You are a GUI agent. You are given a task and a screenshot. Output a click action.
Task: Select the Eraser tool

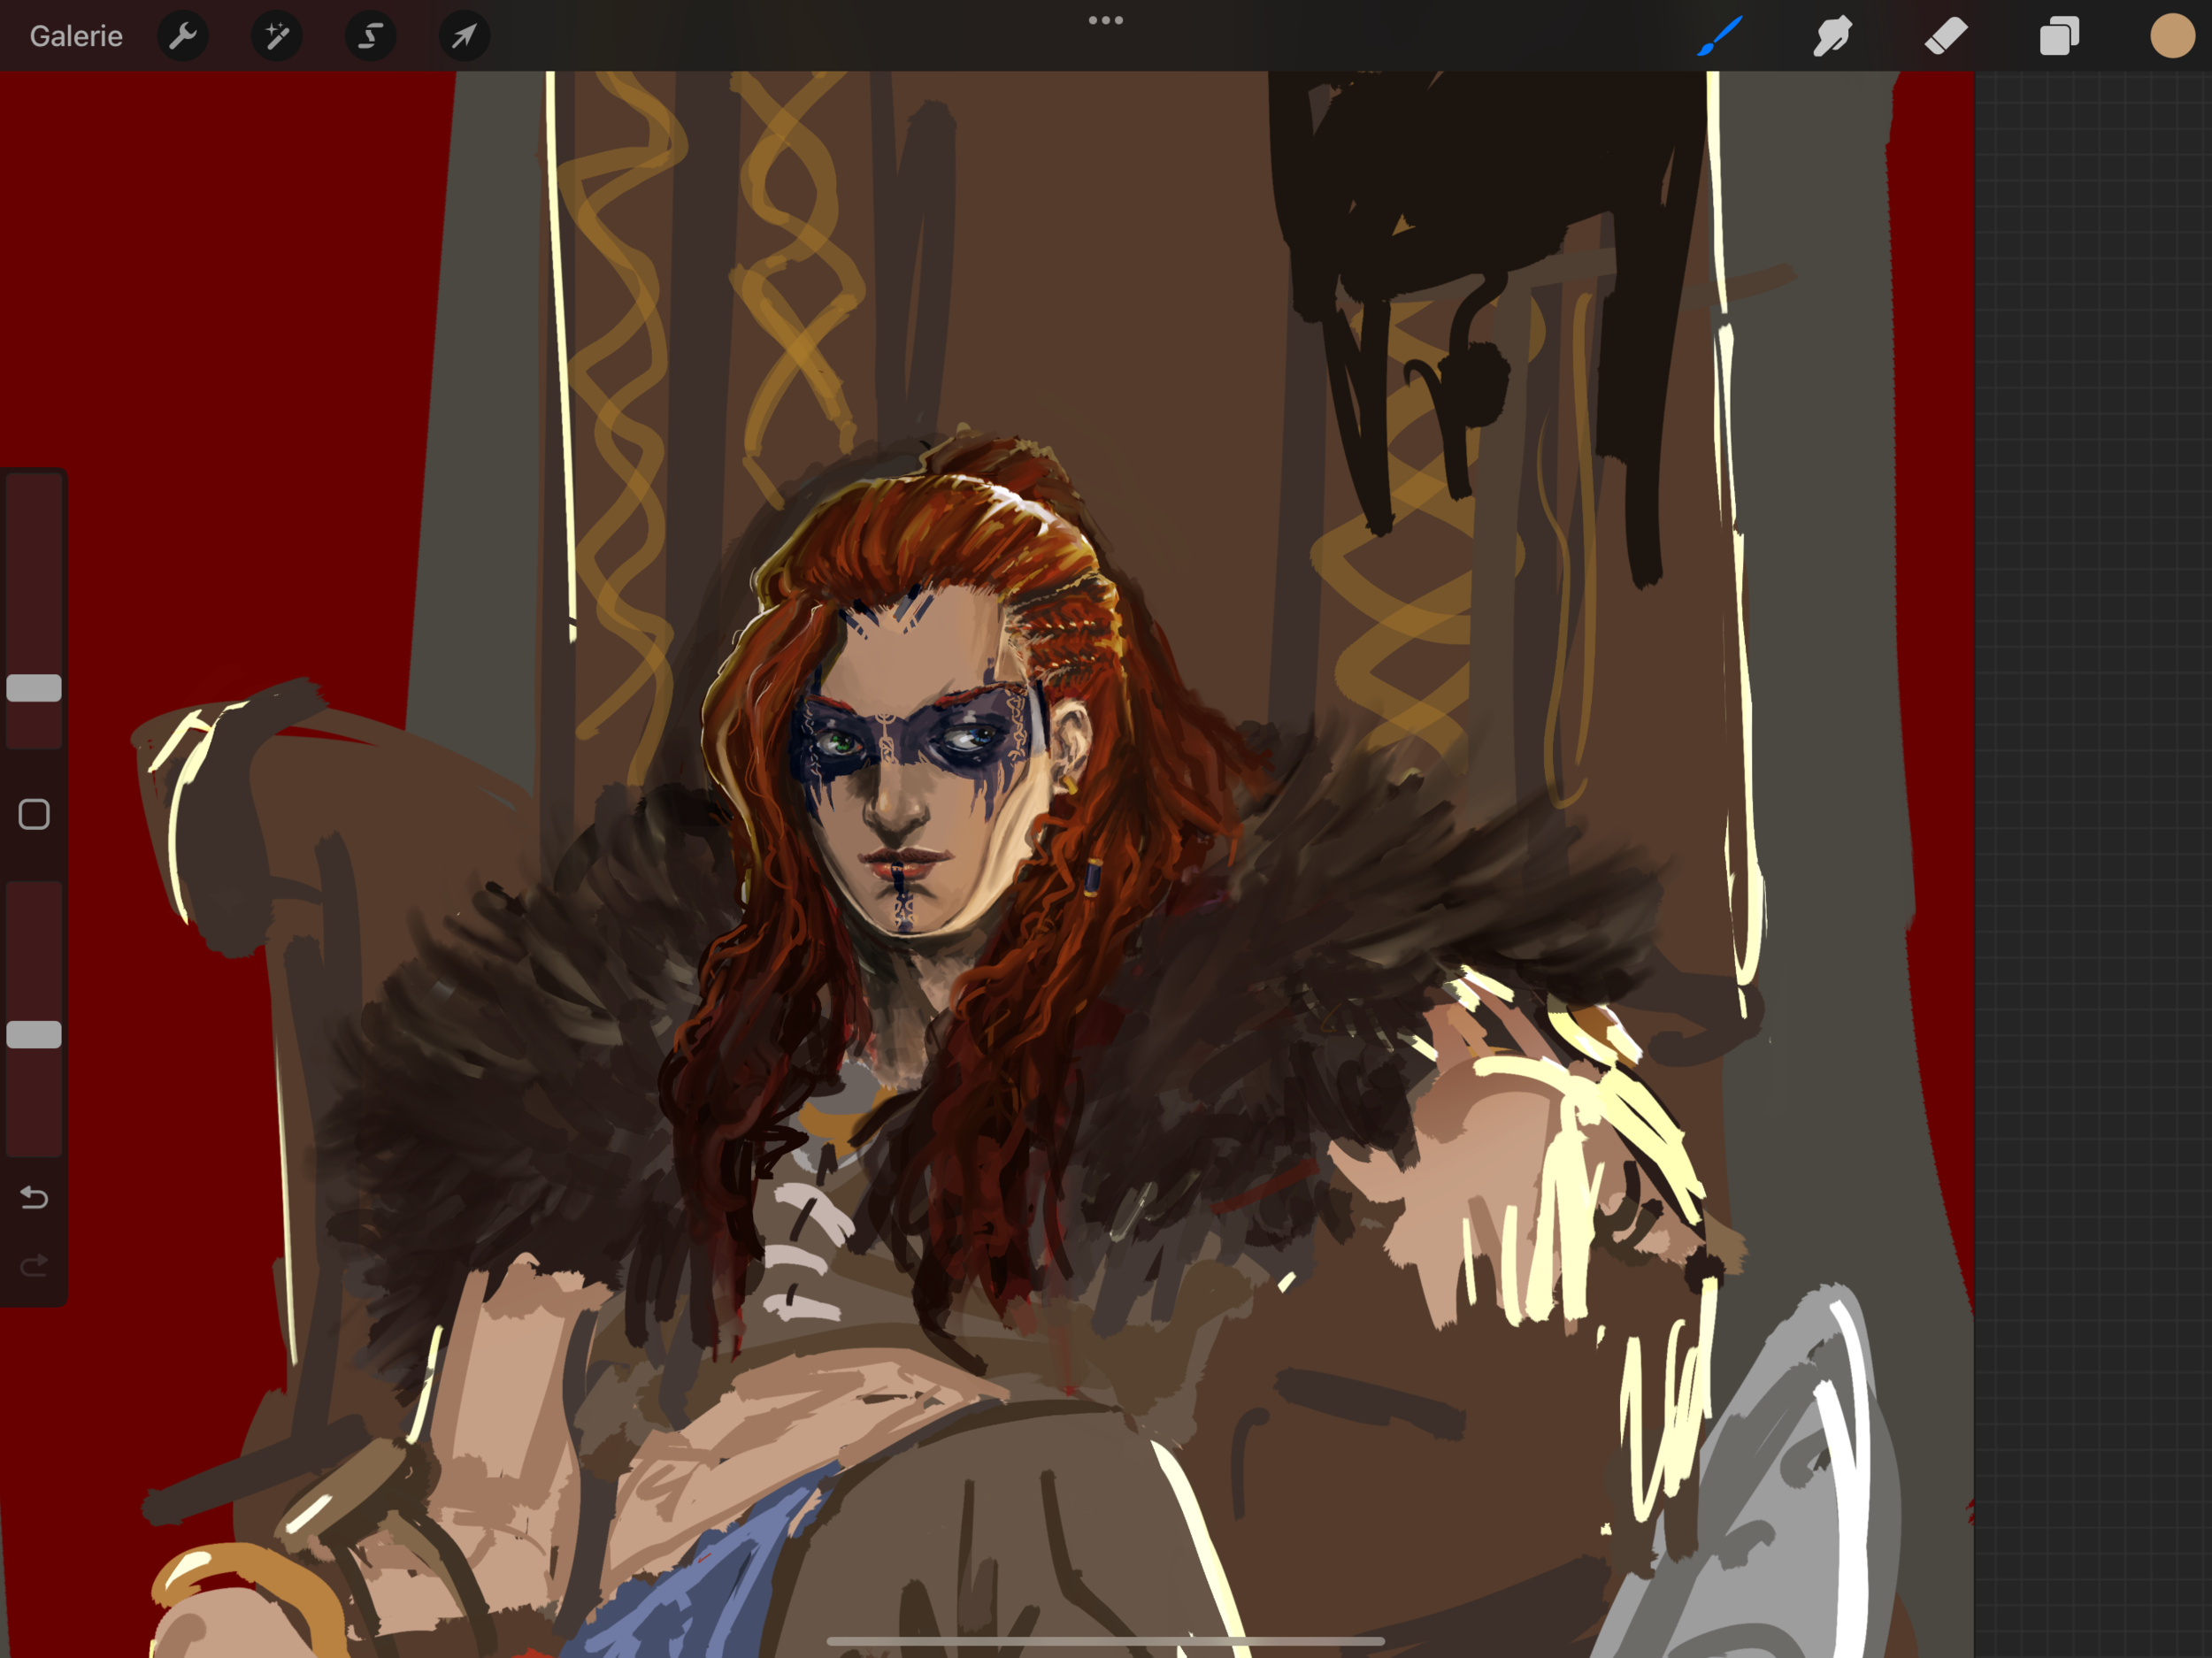pyautogui.click(x=1946, y=37)
